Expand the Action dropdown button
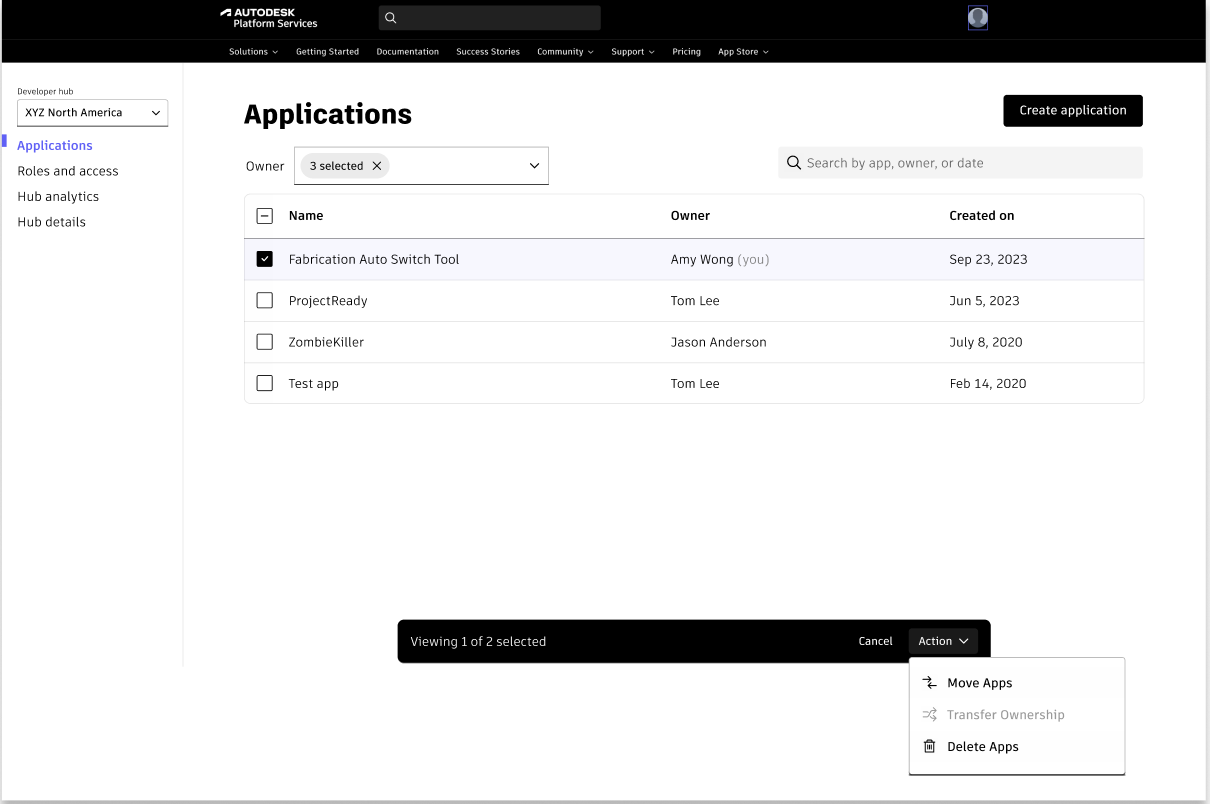The image size is (1210, 804). pos(943,641)
